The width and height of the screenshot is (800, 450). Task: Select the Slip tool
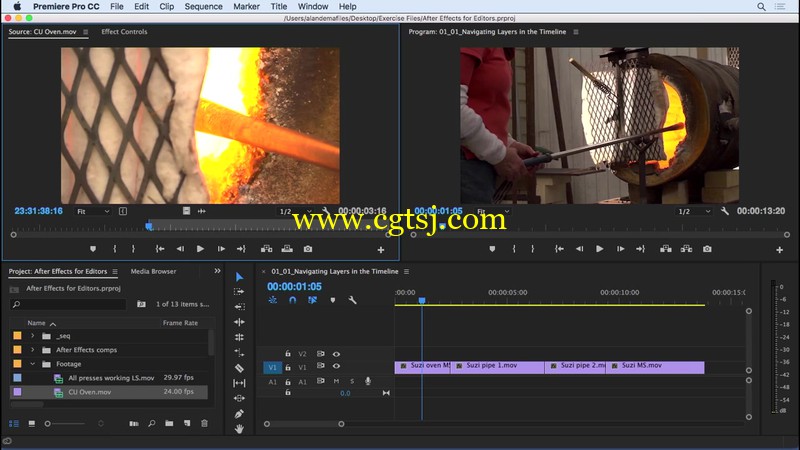pyautogui.click(x=239, y=383)
